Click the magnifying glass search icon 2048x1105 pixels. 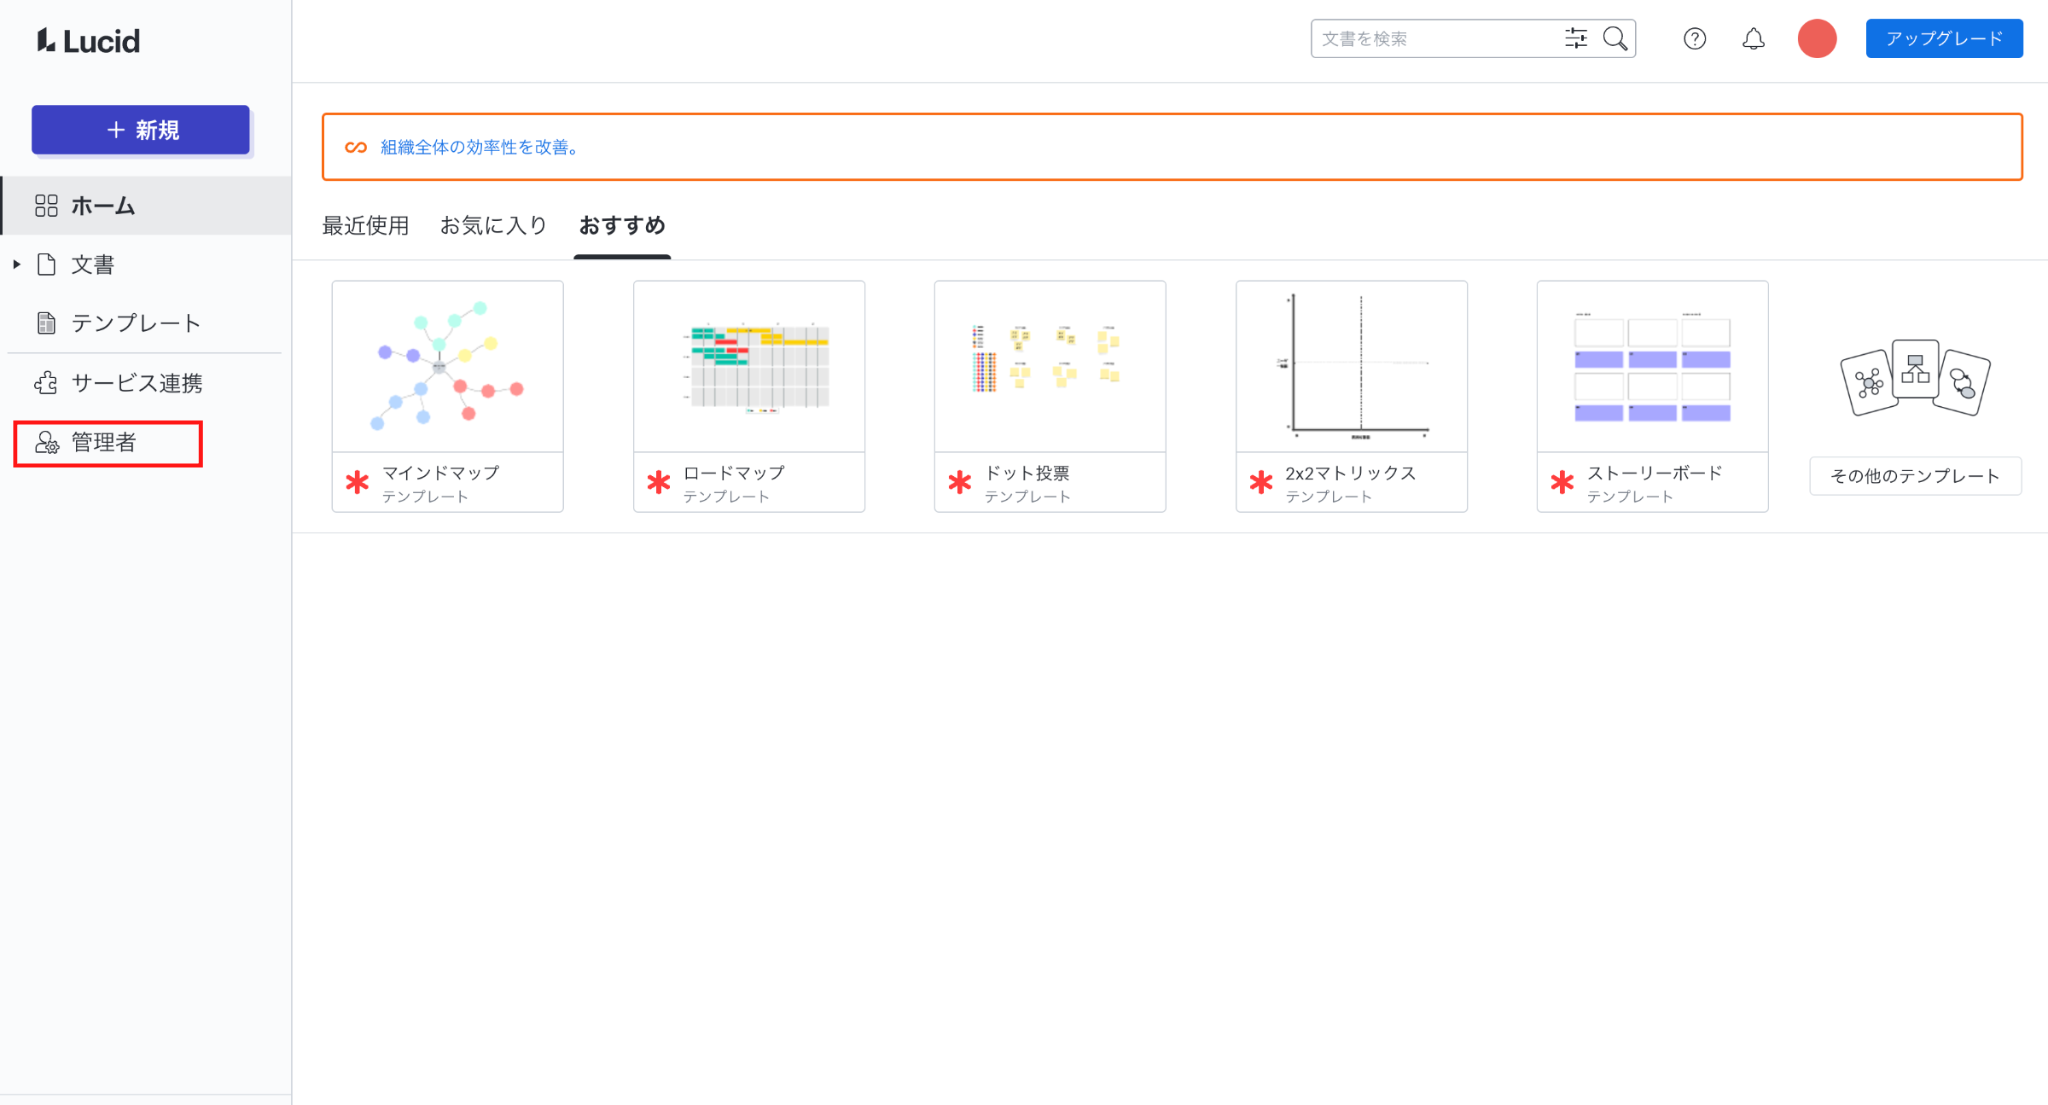click(x=1615, y=39)
